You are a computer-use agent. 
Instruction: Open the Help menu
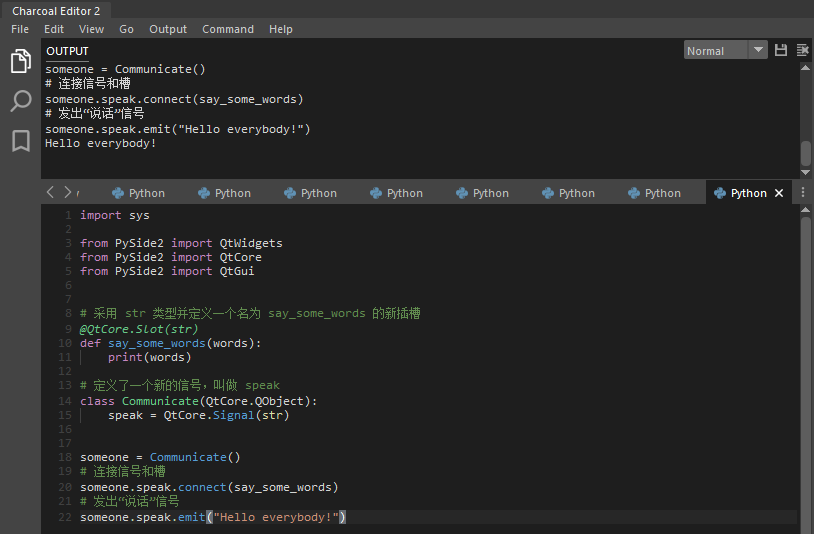coord(281,29)
